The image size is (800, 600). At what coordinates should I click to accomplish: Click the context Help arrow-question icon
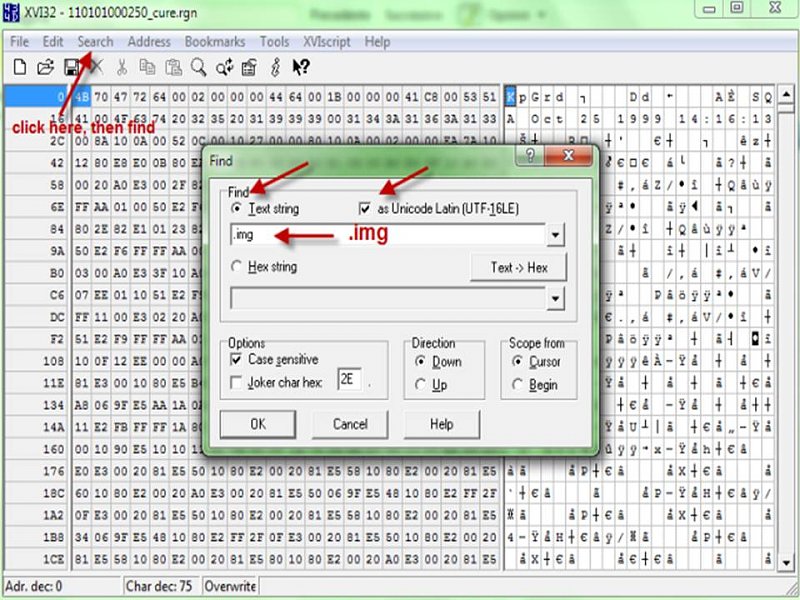(301, 67)
